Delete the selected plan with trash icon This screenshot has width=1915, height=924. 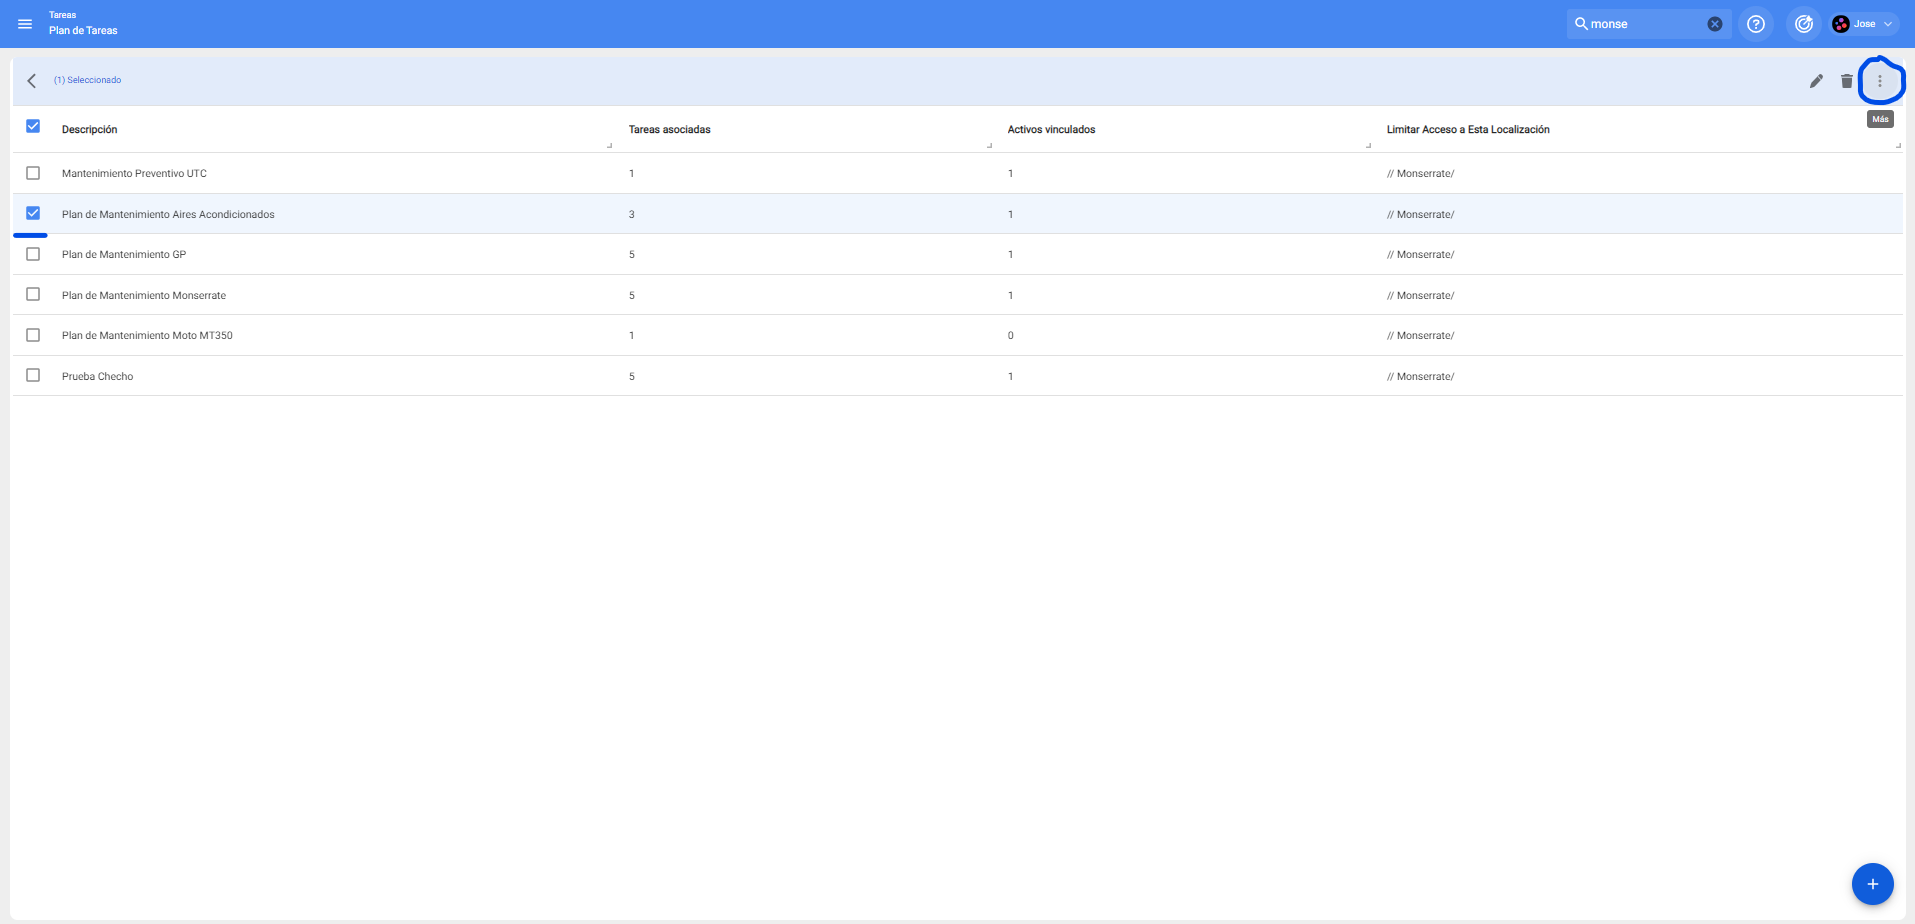(x=1846, y=81)
